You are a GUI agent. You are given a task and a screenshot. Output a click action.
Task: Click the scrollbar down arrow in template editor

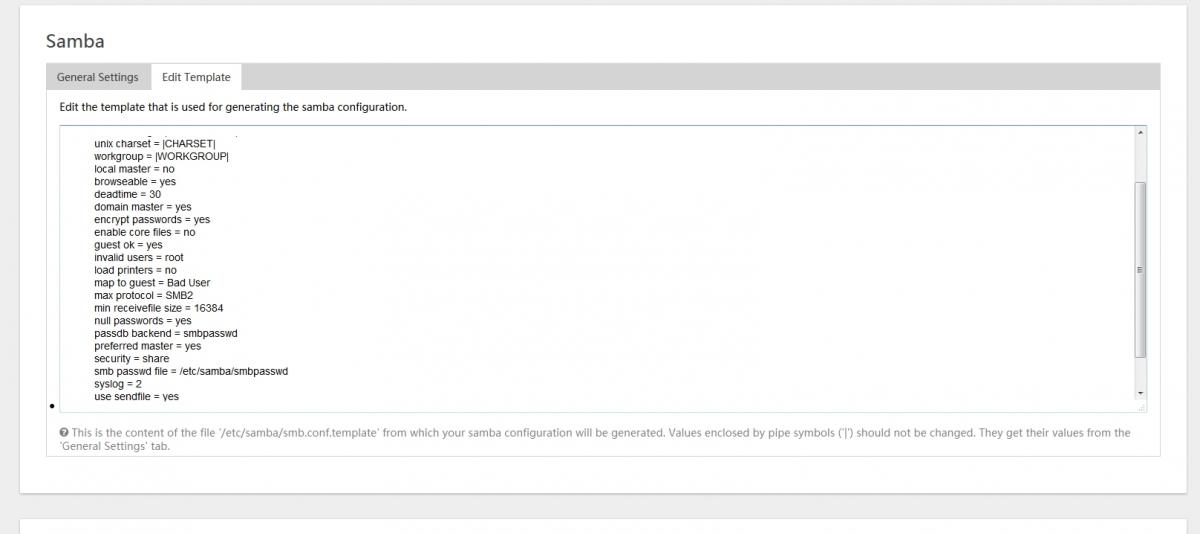pos(1141,393)
